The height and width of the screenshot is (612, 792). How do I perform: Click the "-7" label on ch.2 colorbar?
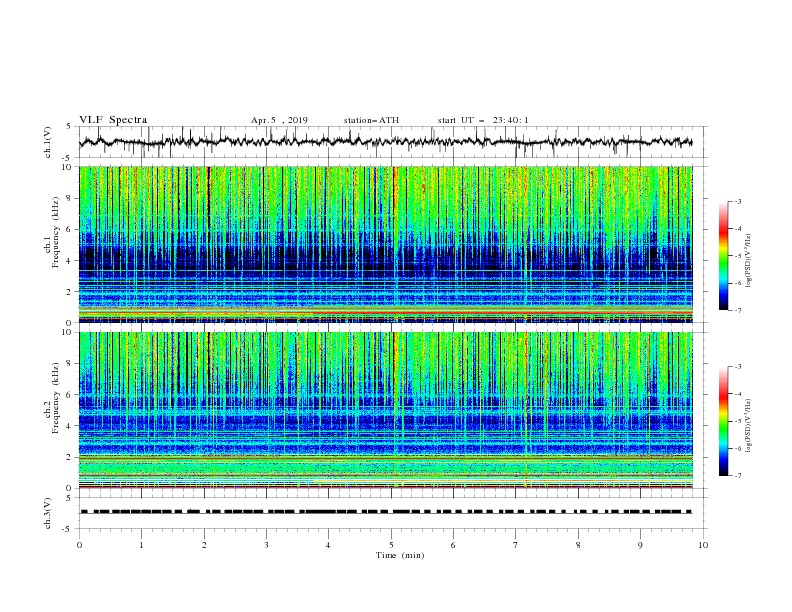coord(738,476)
